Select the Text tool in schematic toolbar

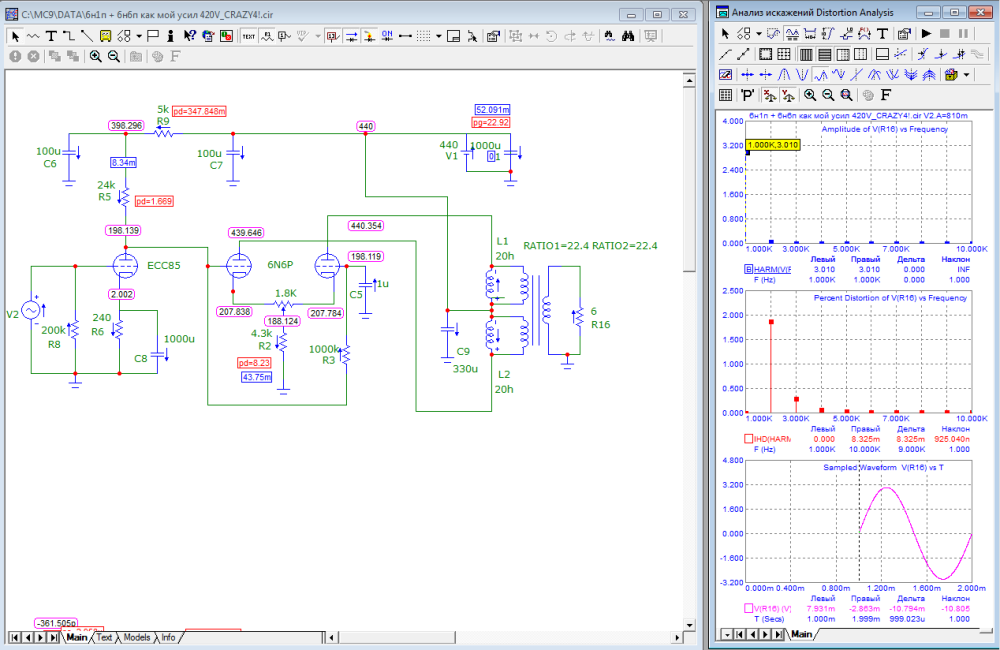(51, 36)
